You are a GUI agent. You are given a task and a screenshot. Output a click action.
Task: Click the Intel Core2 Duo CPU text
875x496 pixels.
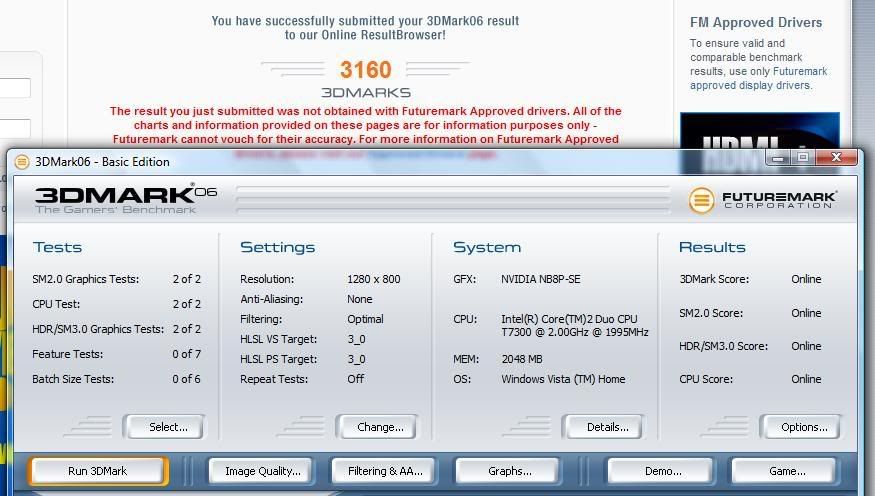(574, 325)
